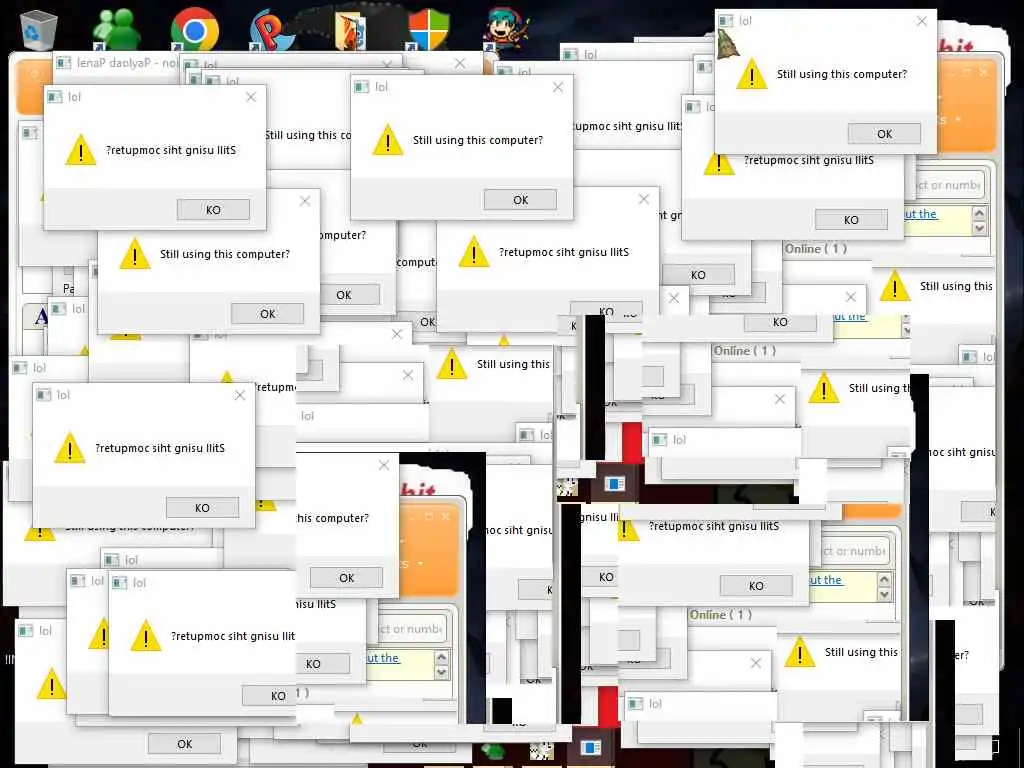
Task: Open the folder-with-document desktop shortcut
Action: [350, 30]
